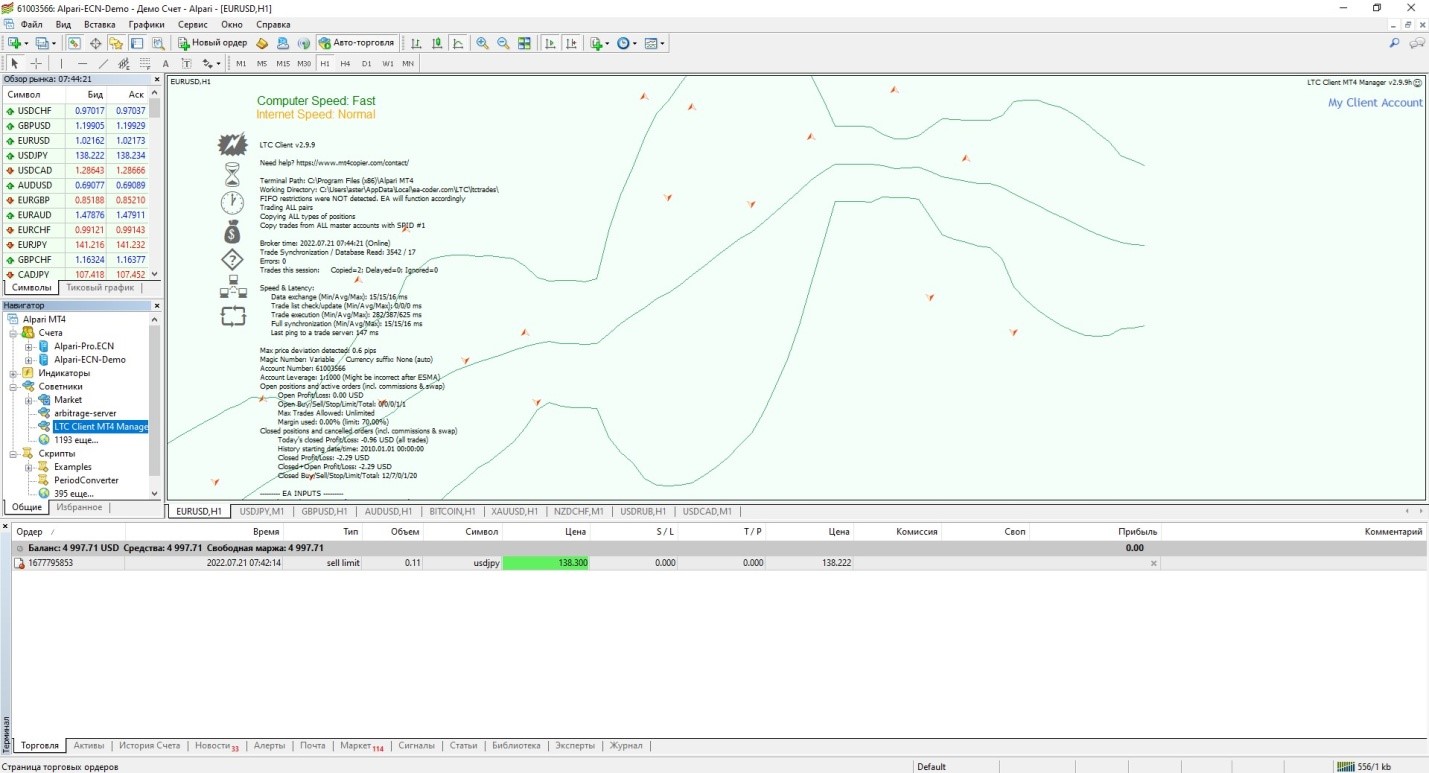Toggle the Market Watch panel icon

click(74, 43)
